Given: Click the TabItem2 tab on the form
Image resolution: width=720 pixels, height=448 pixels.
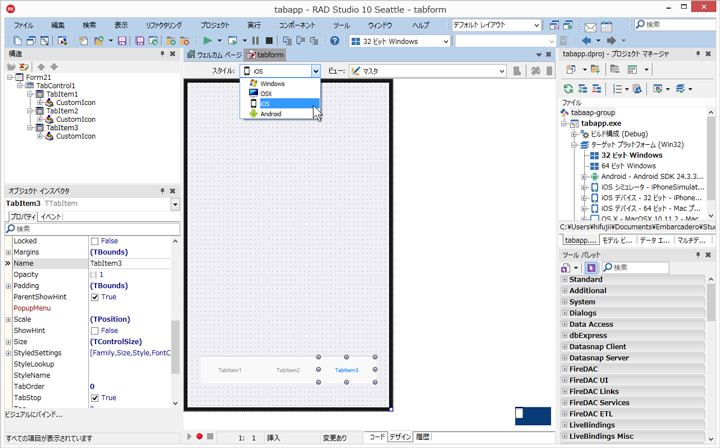Looking at the screenshot, I should 288,370.
